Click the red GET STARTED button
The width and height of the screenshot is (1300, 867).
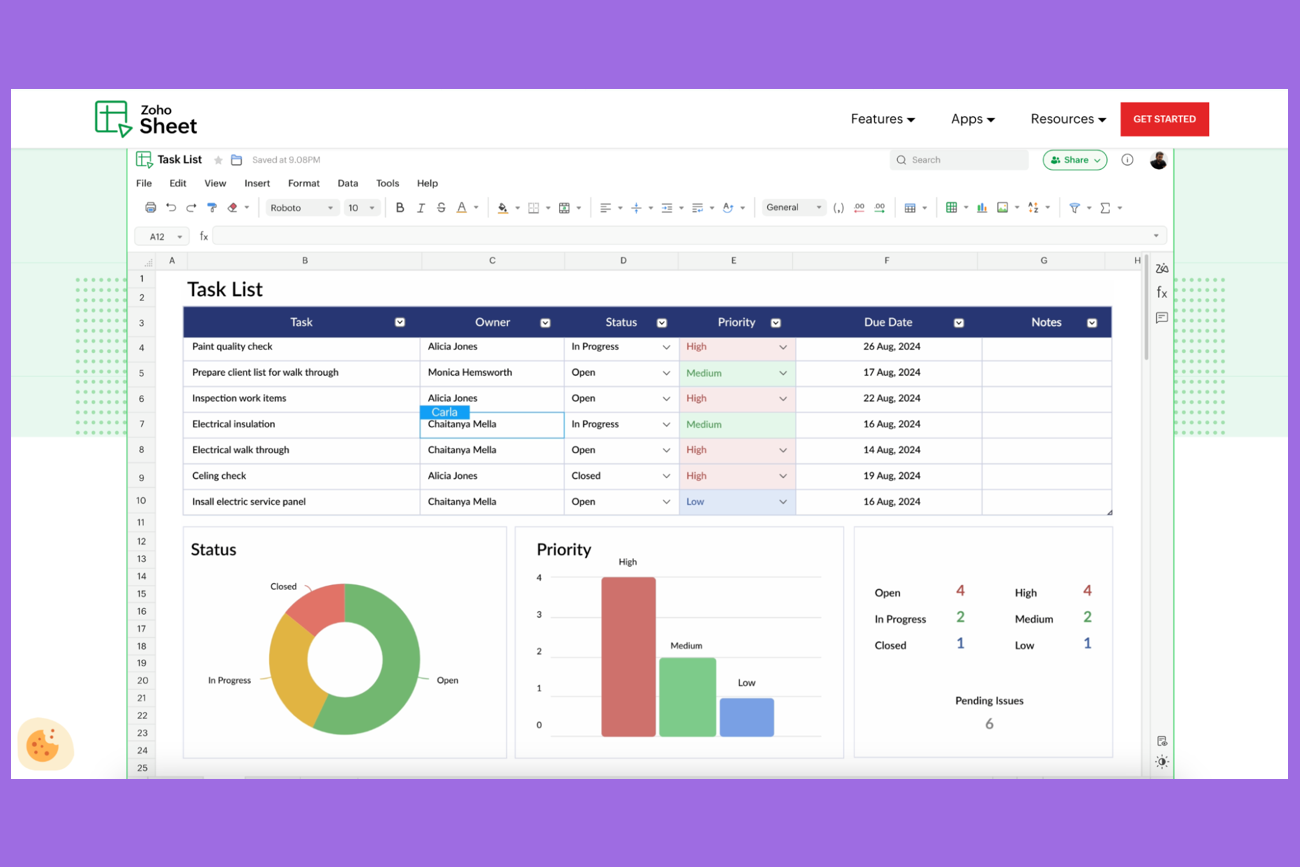[1164, 119]
